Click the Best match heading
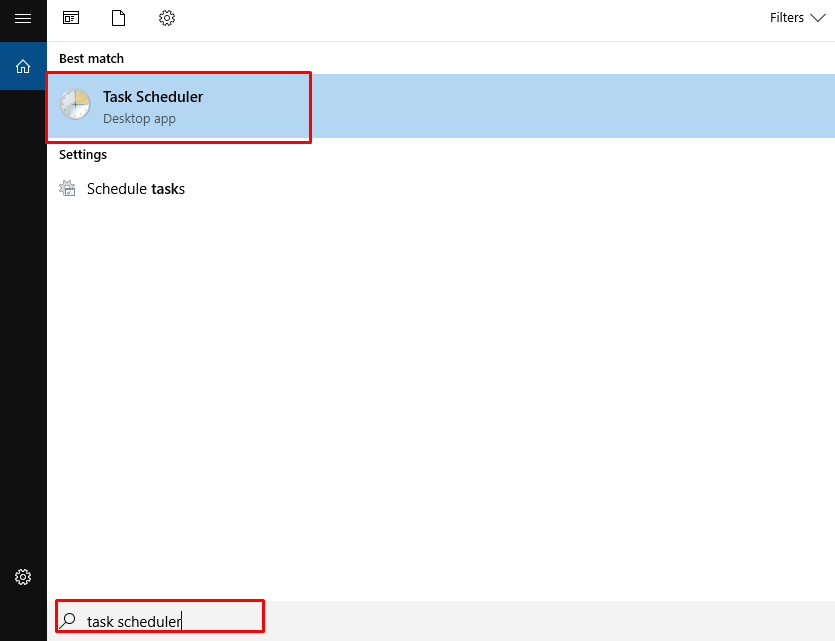The width and height of the screenshot is (835, 641). [91, 59]
